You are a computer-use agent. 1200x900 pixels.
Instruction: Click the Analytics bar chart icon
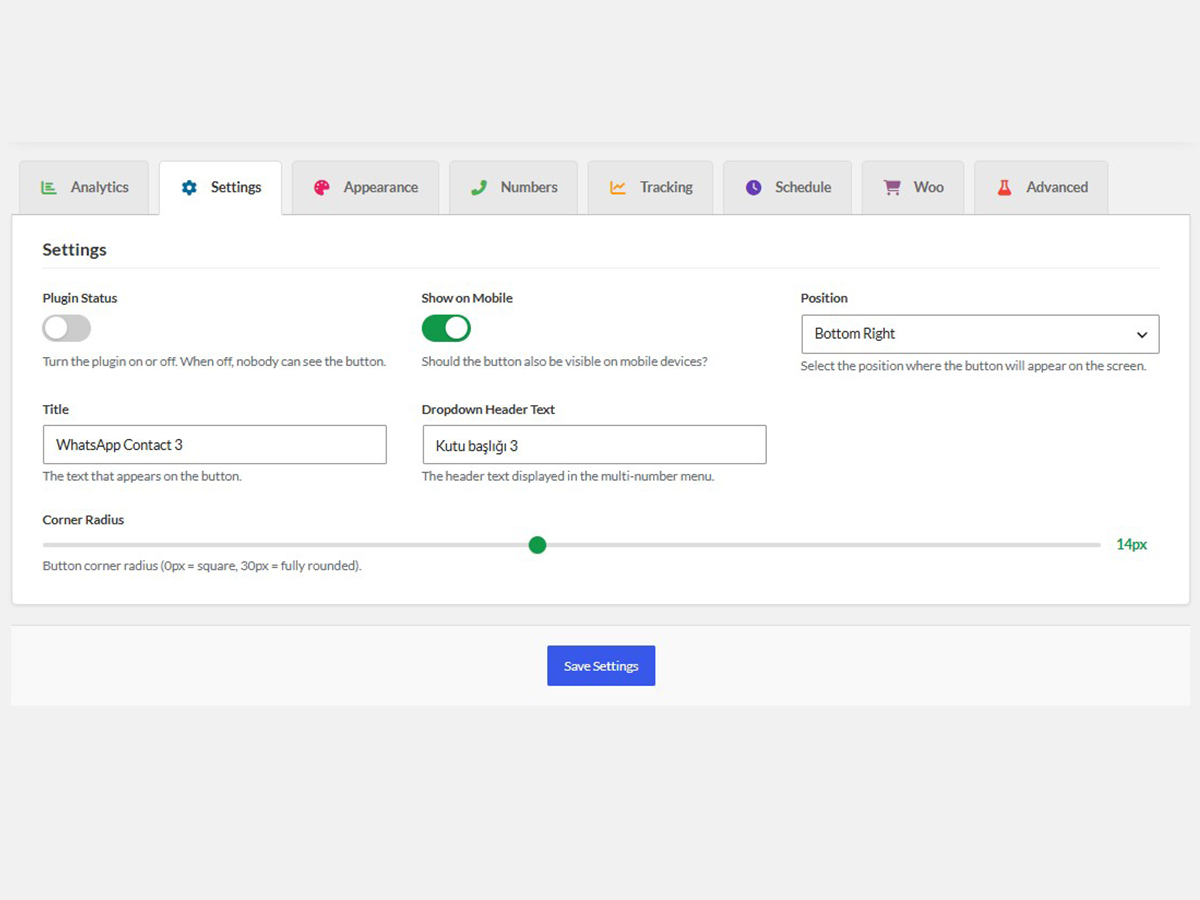[48, 187]
